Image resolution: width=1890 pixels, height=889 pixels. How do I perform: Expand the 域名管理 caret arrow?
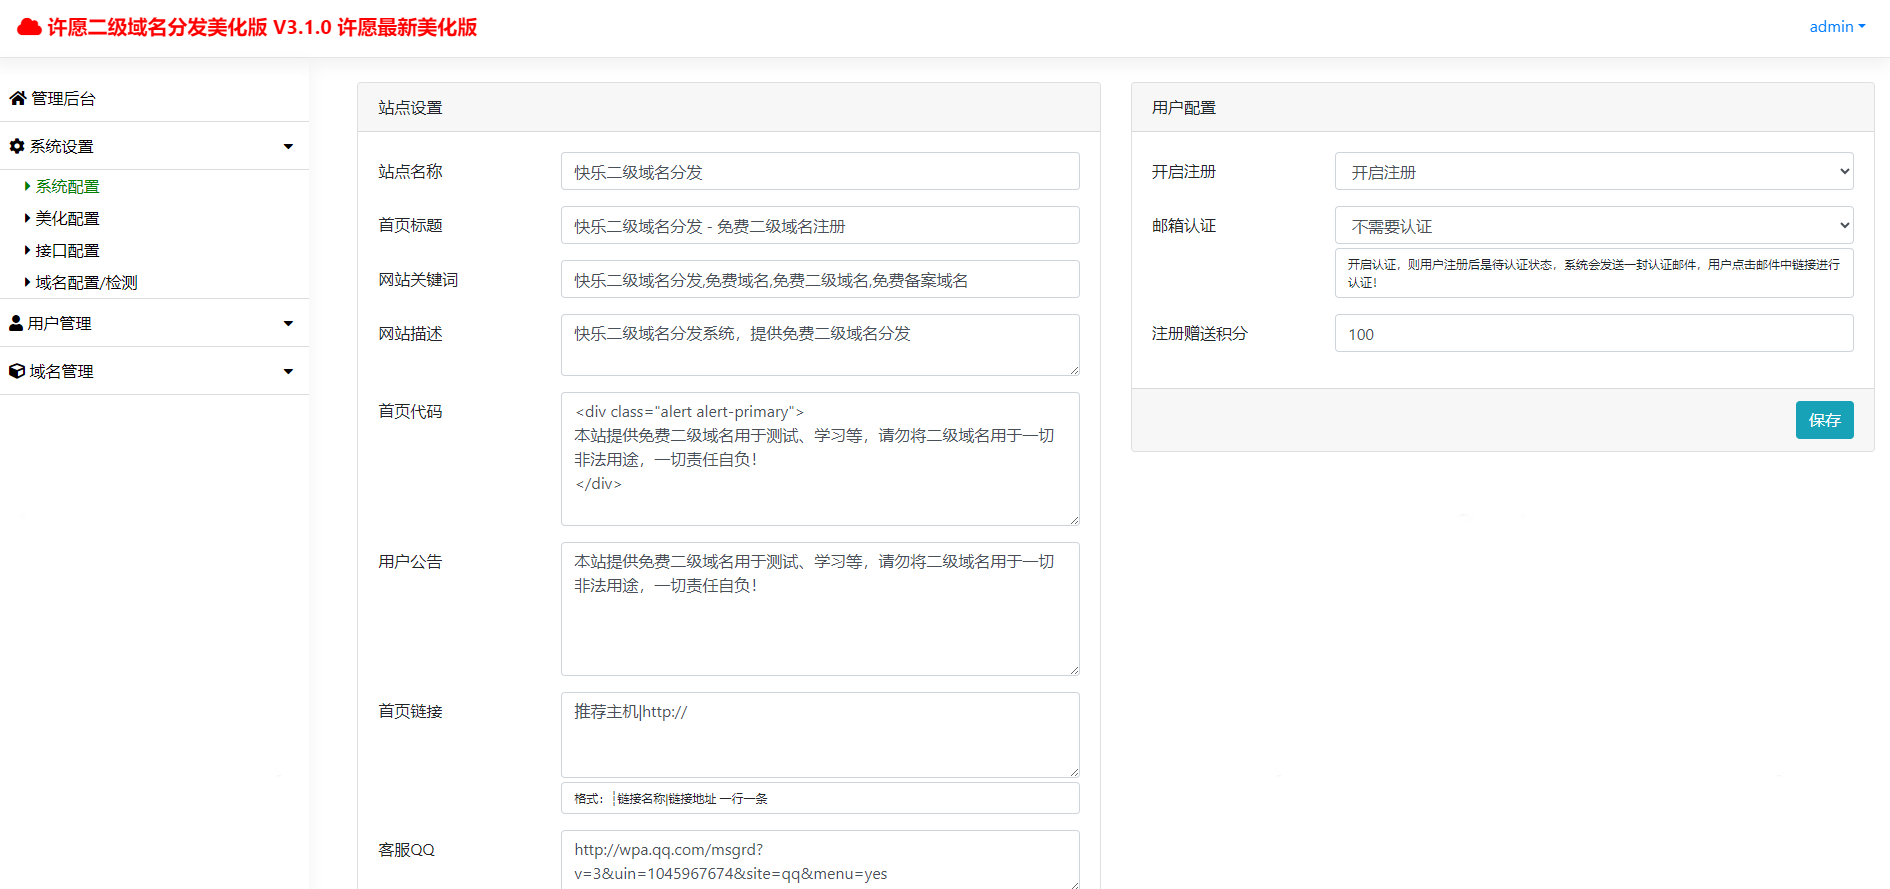point(288,372)
